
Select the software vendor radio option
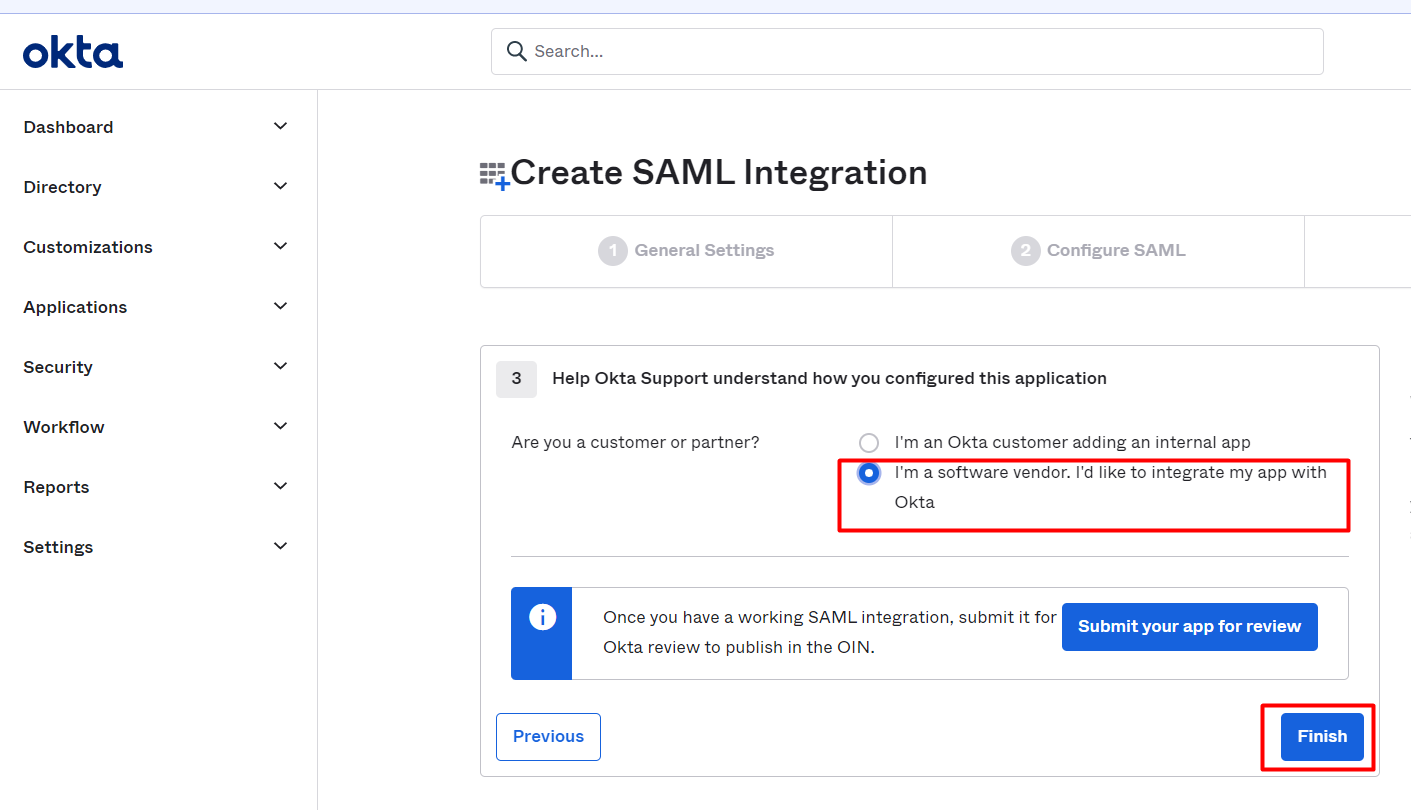coord(869,473)
